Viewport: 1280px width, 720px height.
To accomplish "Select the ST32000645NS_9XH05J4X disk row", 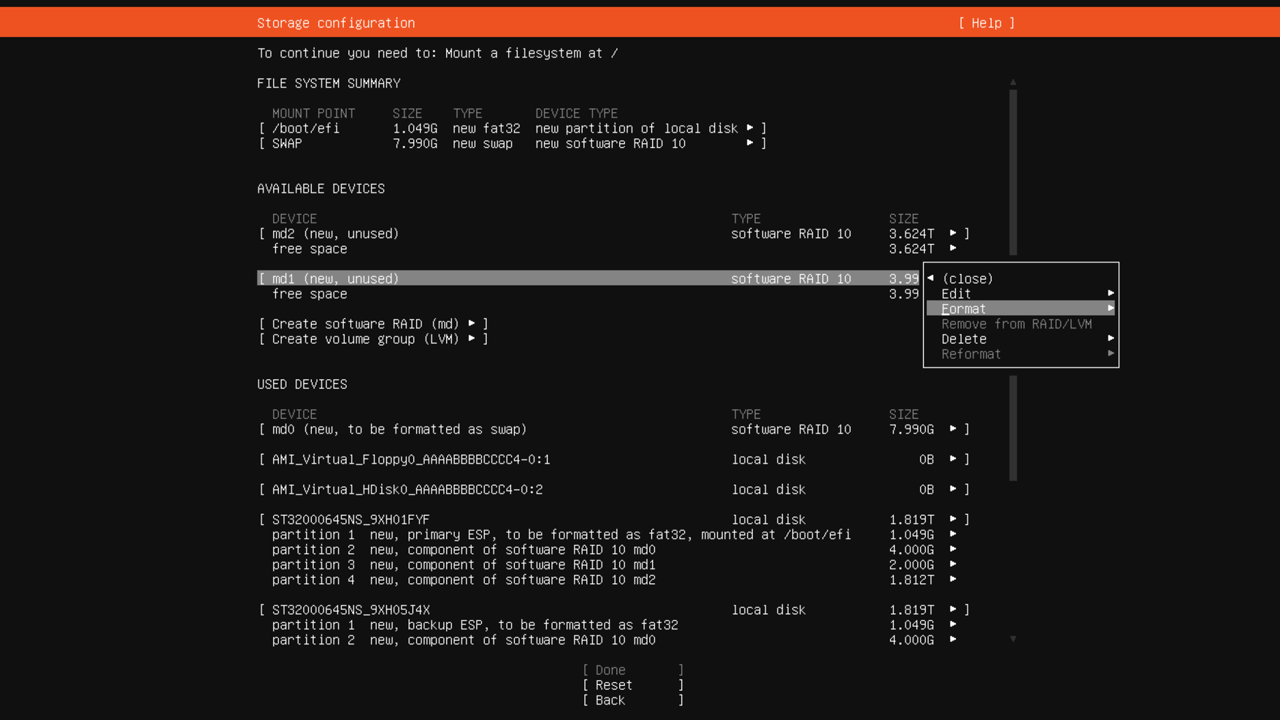I will (x=351, y=610).
